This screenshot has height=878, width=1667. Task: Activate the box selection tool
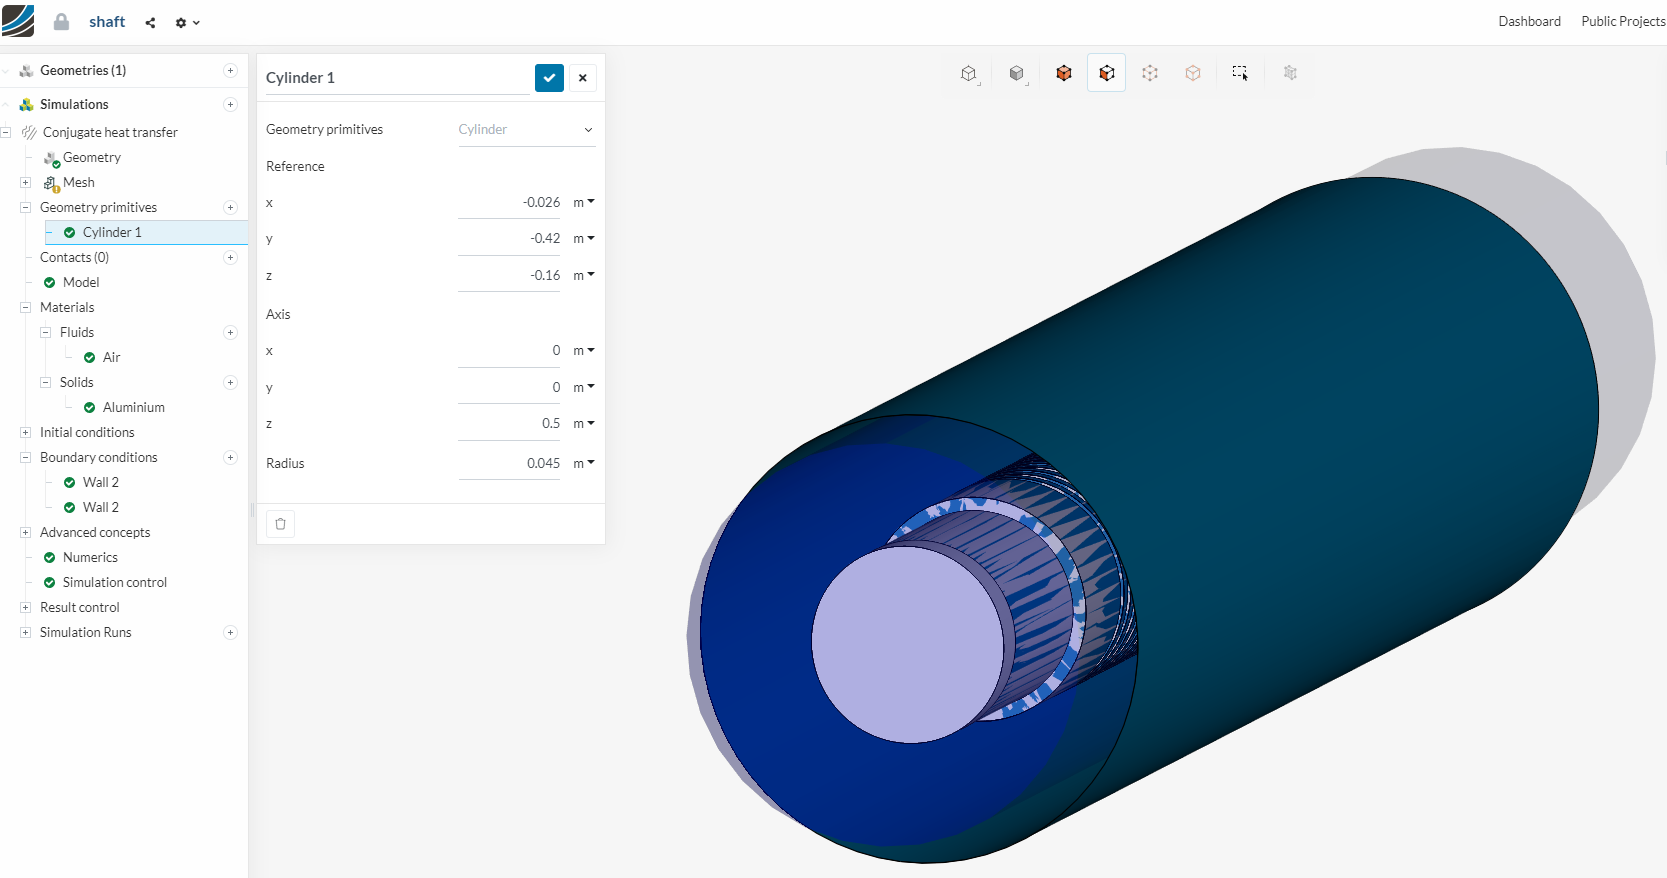(1240, 73)
